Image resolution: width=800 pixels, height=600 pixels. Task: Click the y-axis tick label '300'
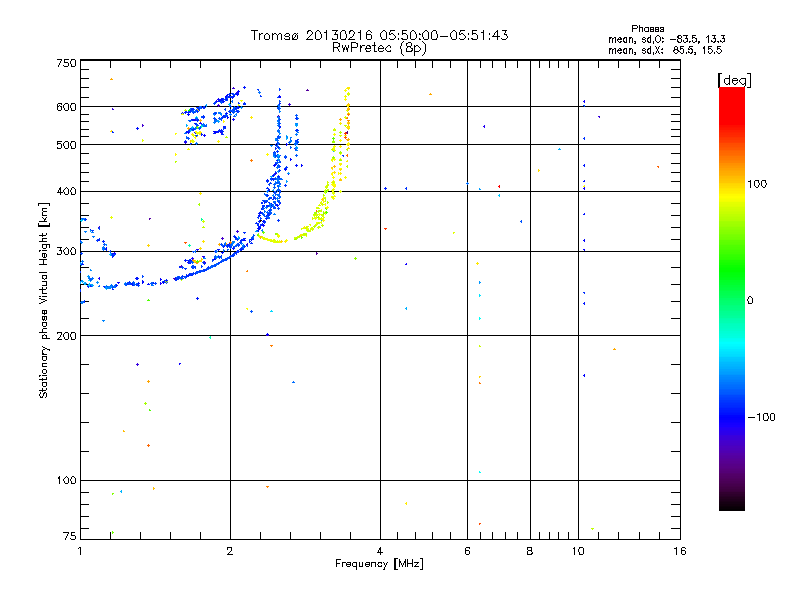(66, 251)
